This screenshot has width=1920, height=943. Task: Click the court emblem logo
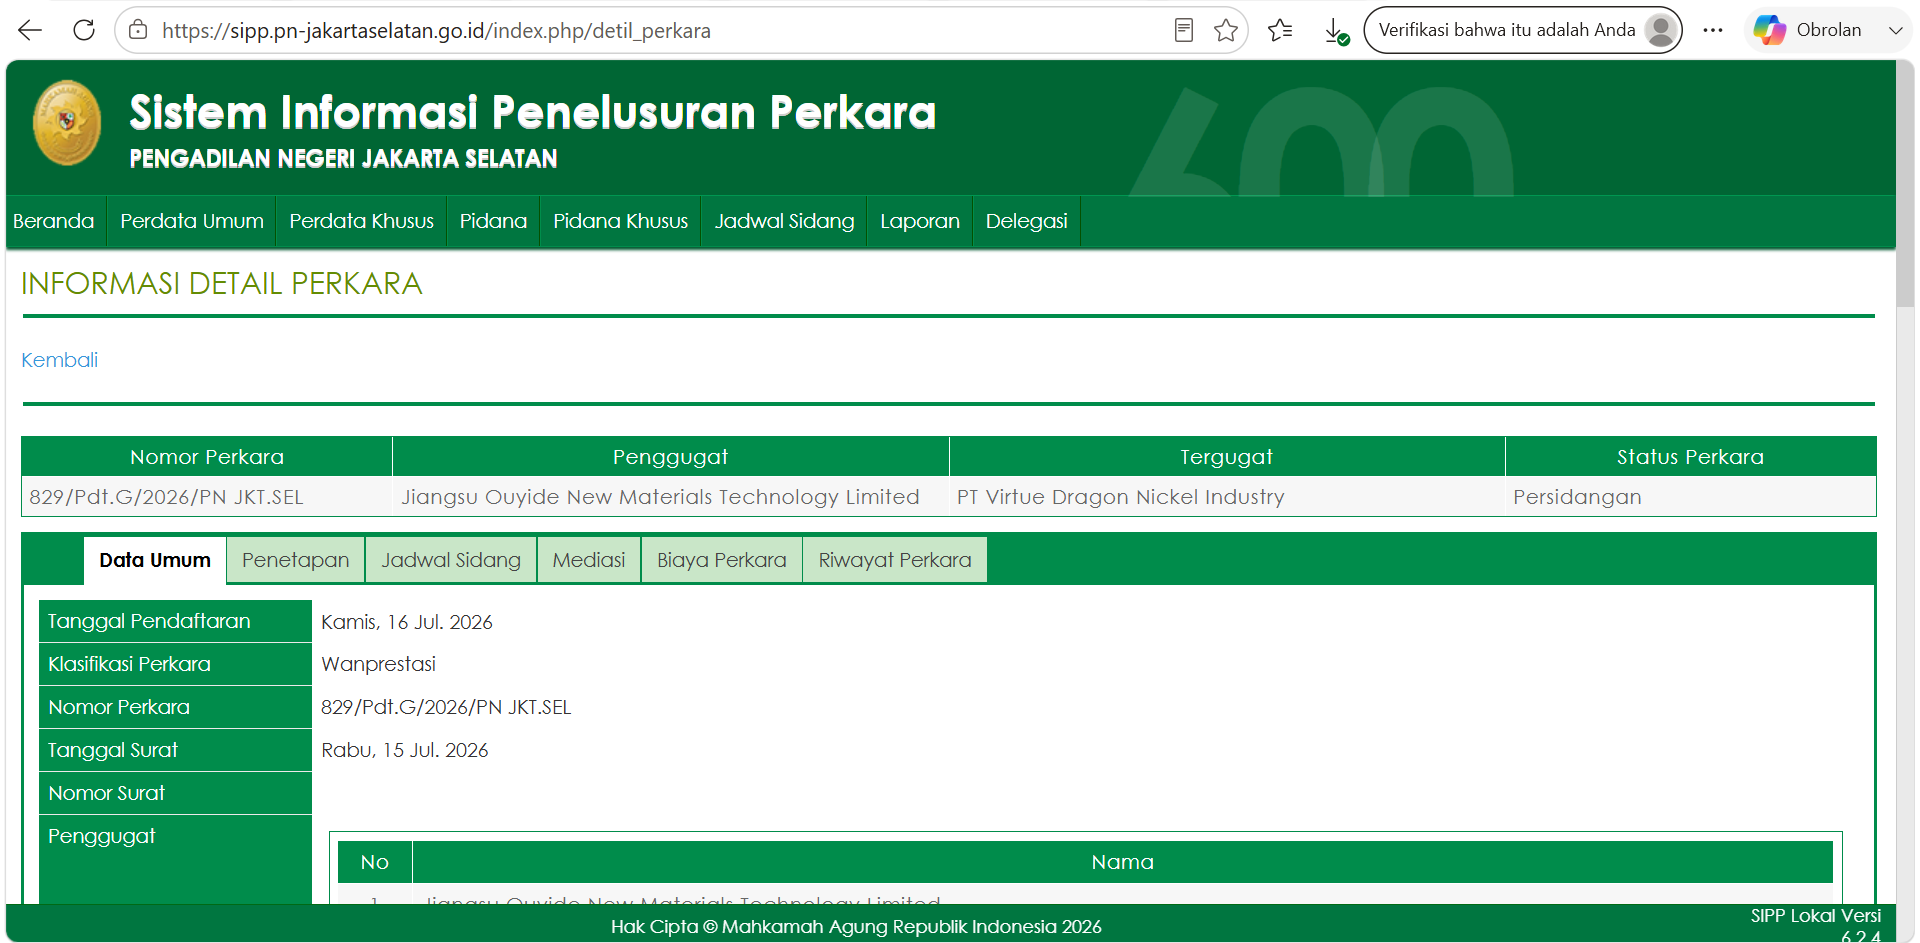tap(67, 123)
